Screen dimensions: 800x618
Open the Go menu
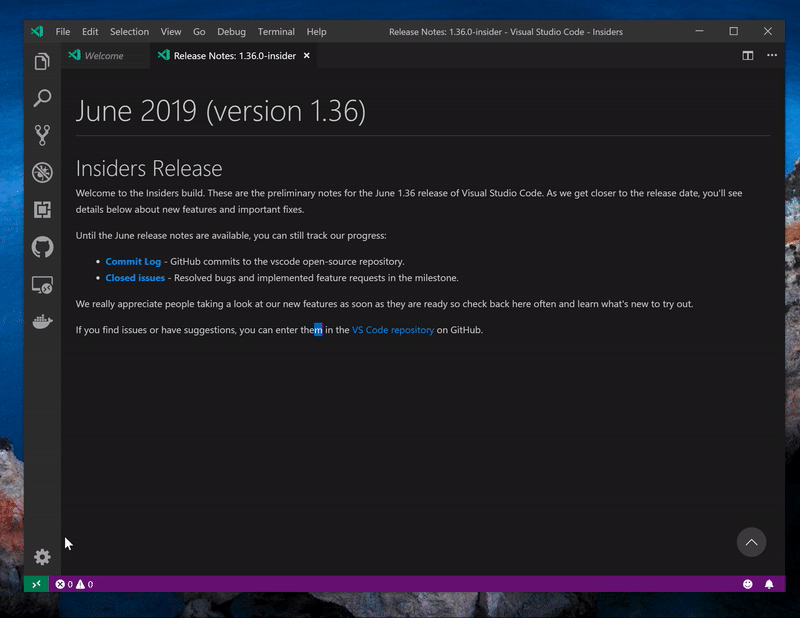tap(199, 32)
